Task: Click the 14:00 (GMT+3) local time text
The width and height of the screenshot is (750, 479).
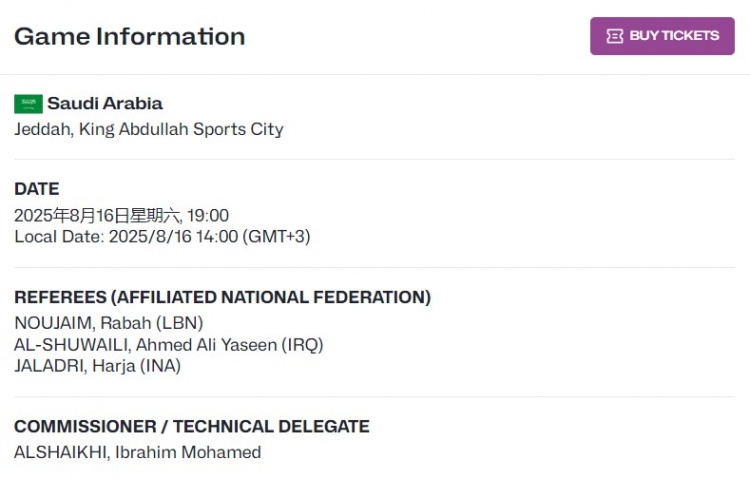Action: (260, 236)
